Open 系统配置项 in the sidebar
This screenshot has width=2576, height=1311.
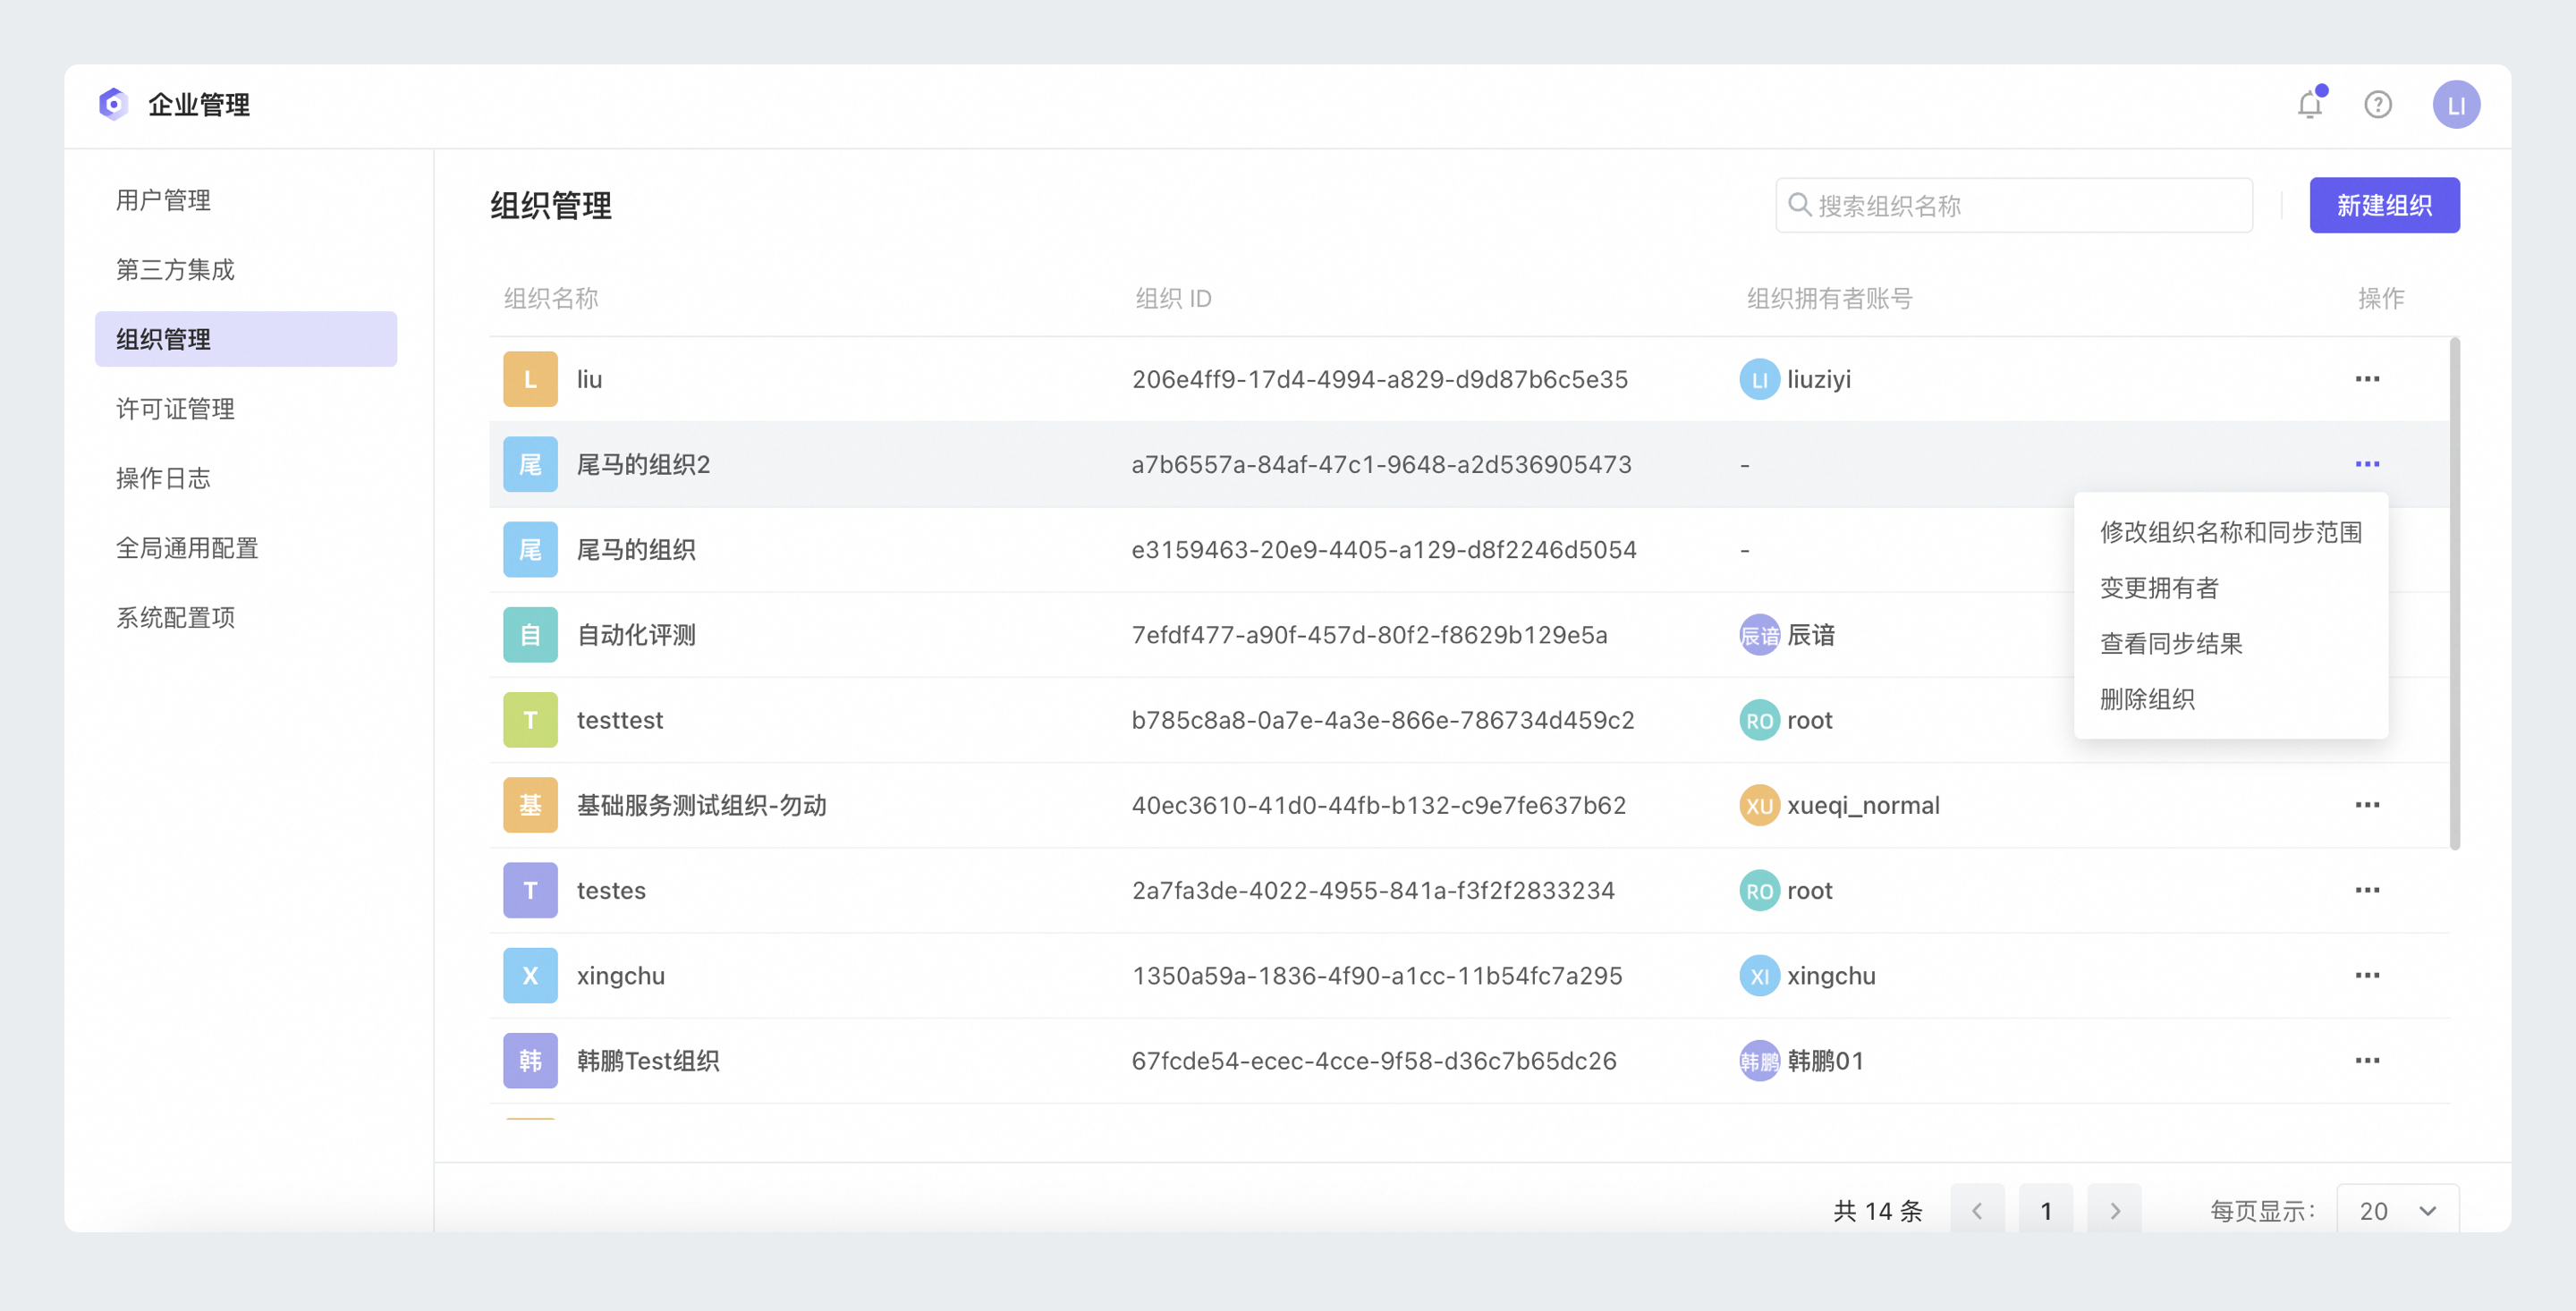(246, 617)
